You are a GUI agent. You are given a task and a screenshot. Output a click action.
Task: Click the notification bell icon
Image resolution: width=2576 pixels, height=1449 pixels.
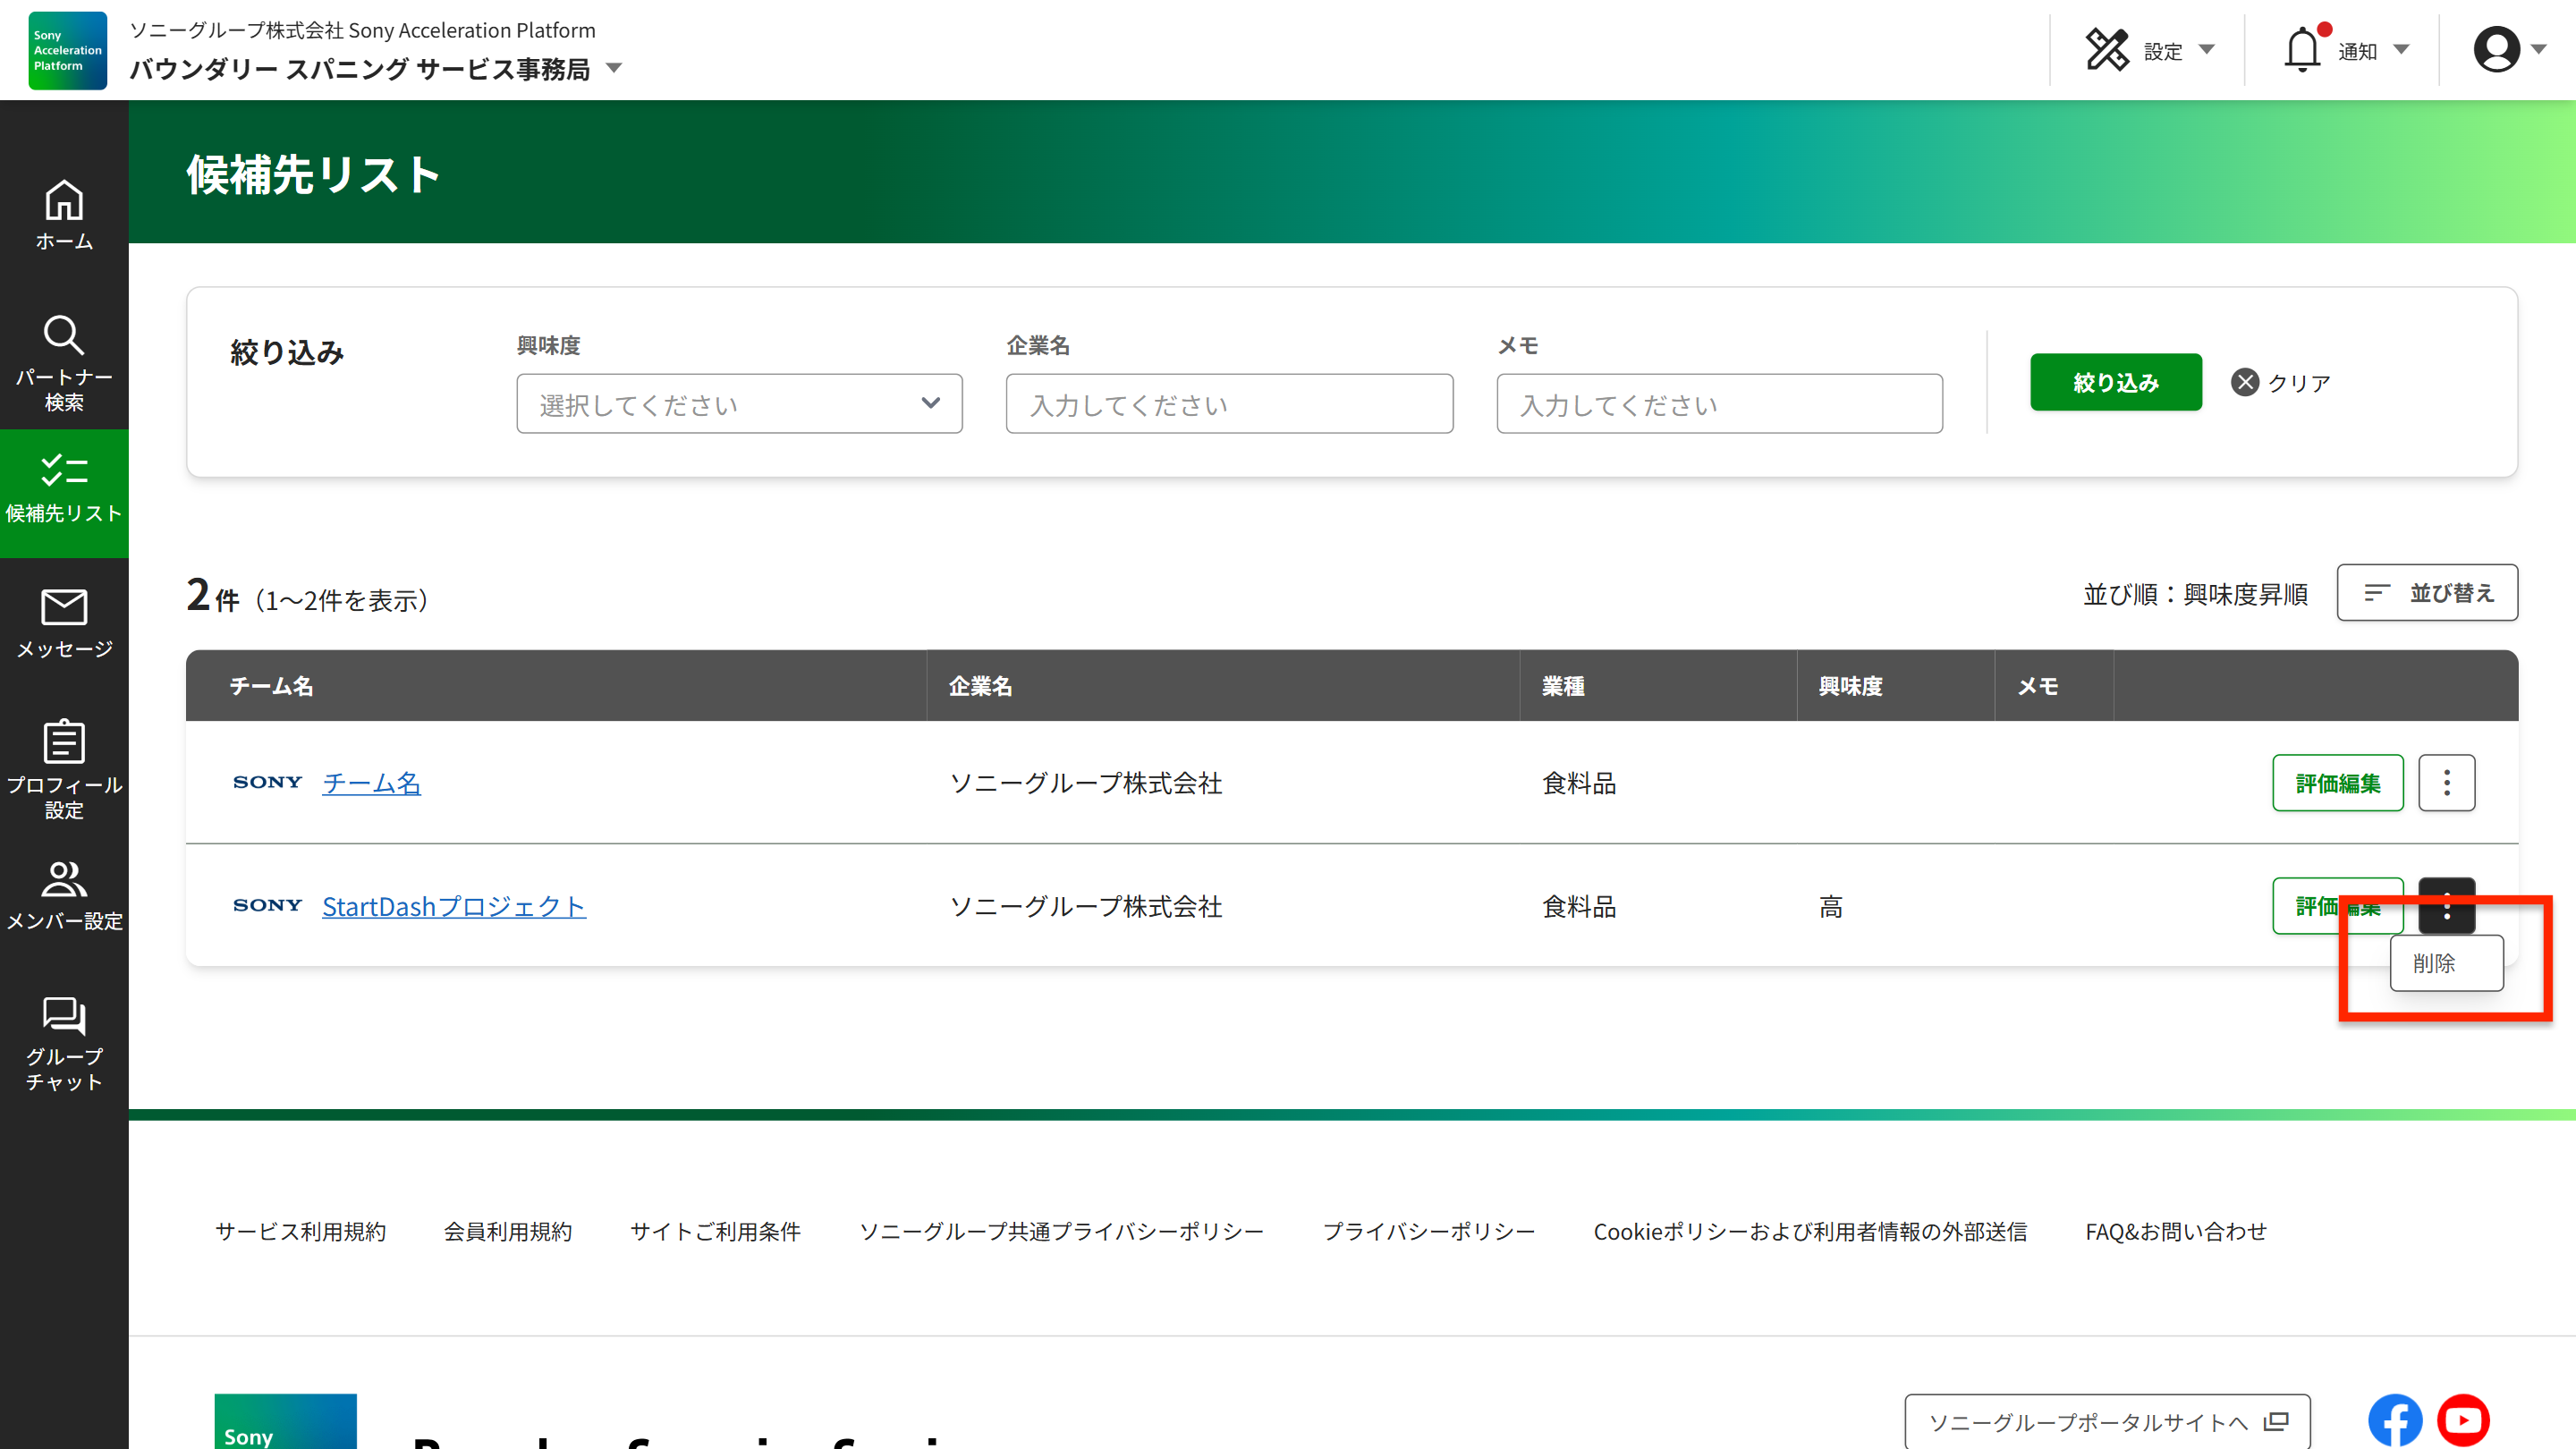[x=2302, y=50]
